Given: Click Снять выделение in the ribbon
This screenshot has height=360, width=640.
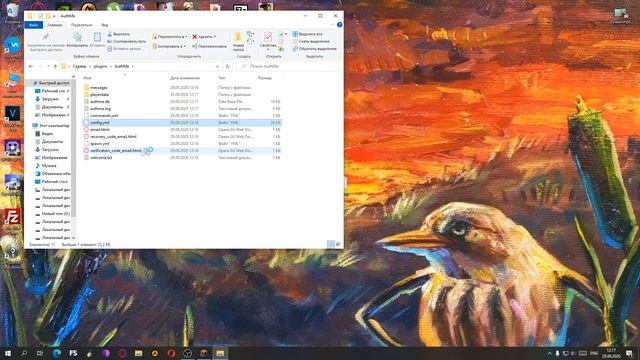Looking at the screenshot, I should [x=311, y=41].
